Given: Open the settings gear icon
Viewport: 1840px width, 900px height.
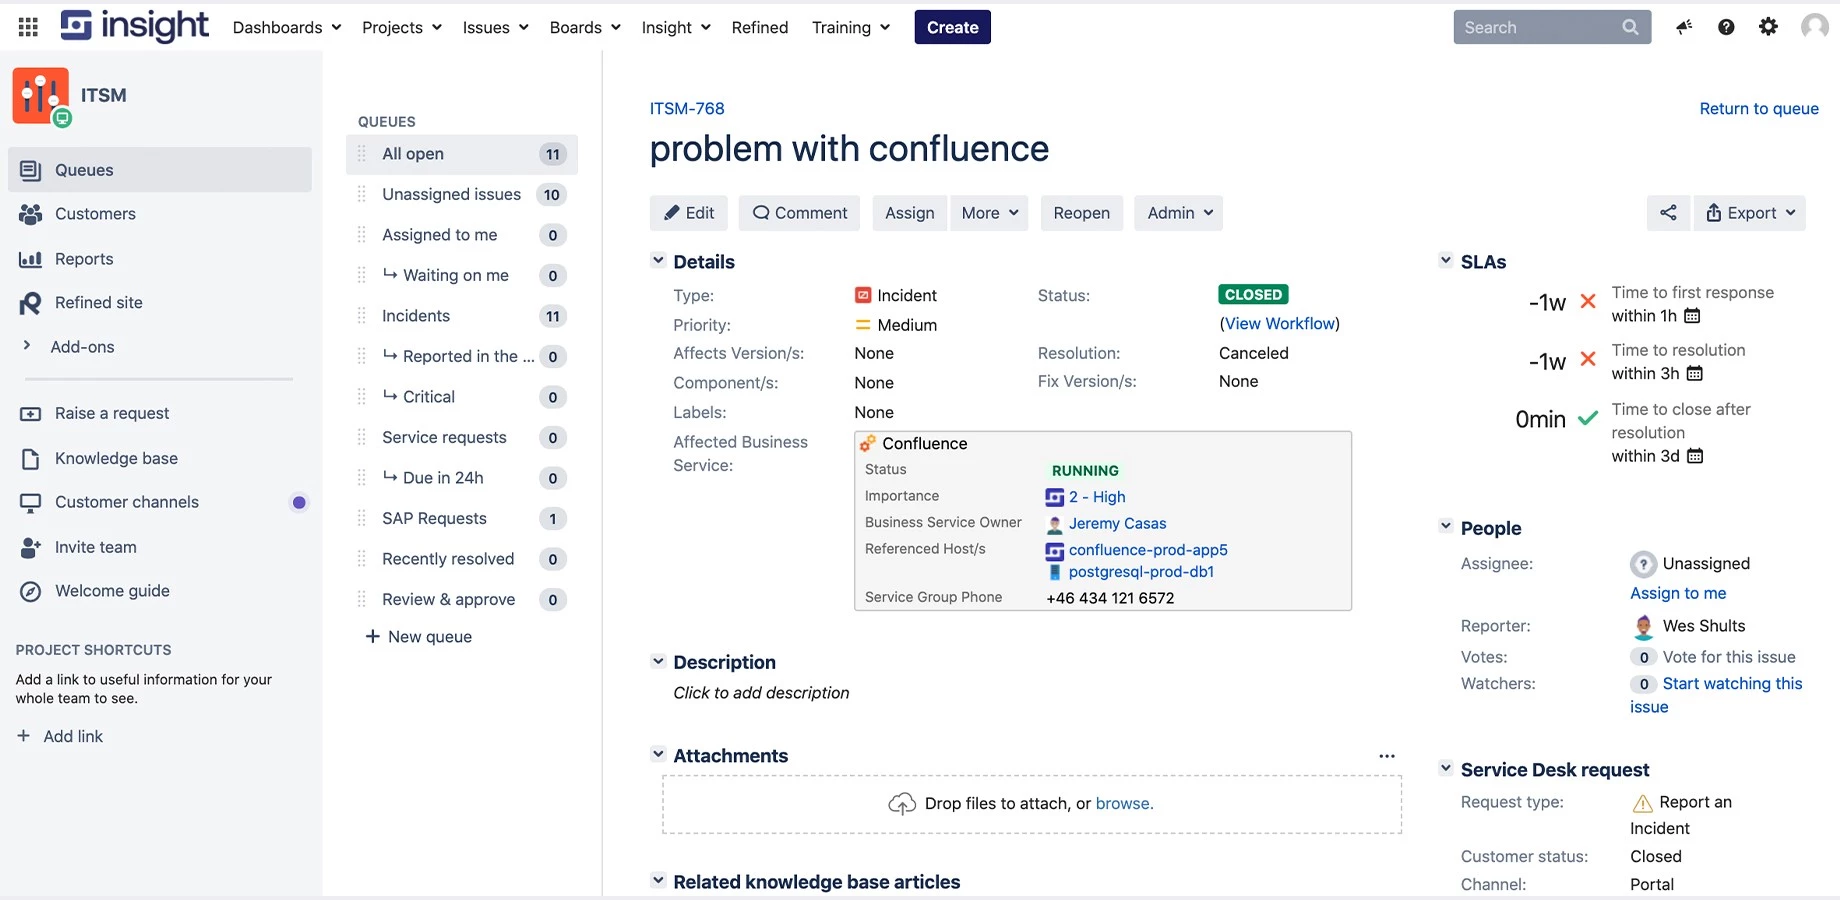Looking at the screenshot, I should click(1768, 27).
